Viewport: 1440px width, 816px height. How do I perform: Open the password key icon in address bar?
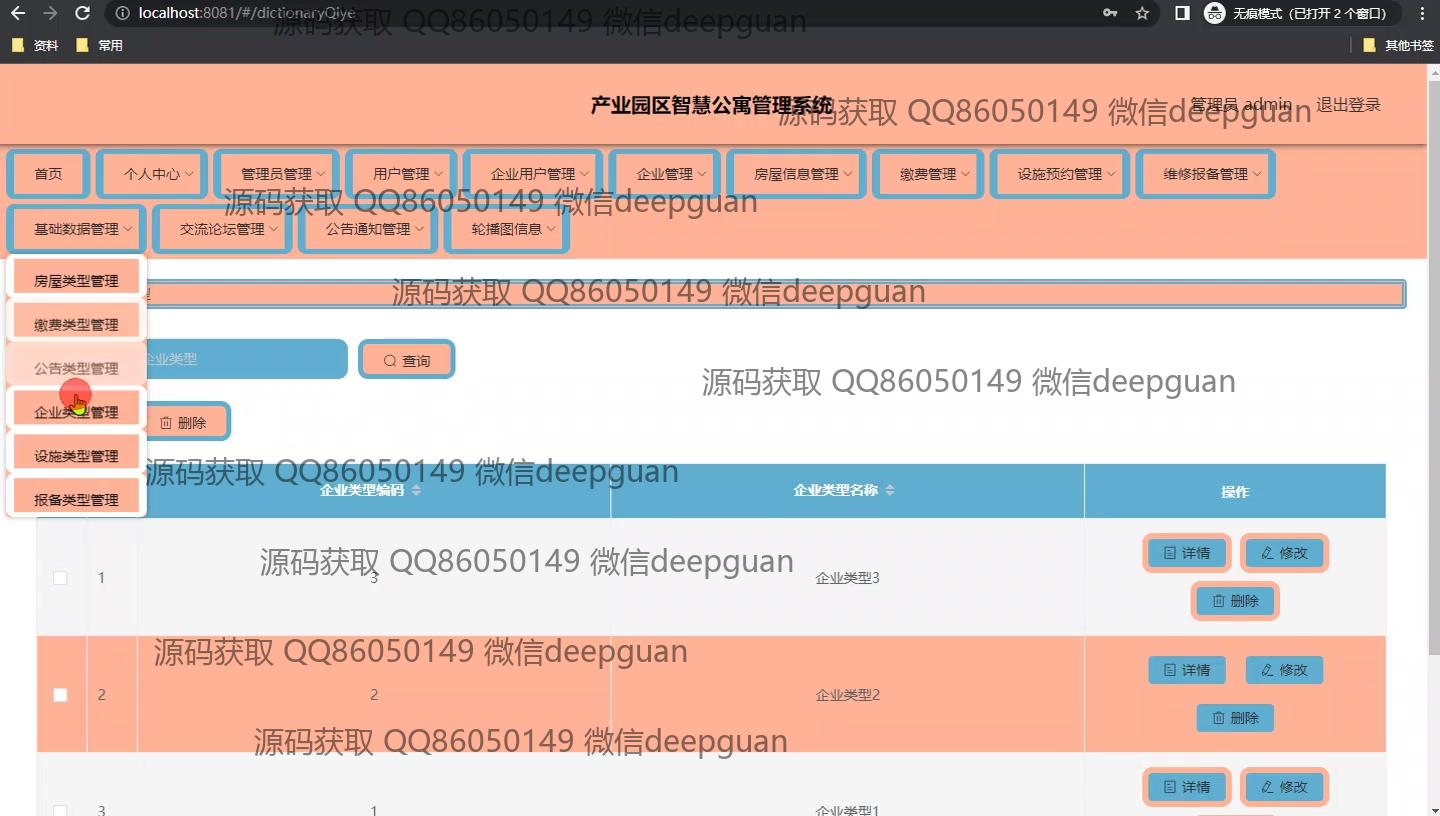pyautogui.click(x=1110, y=13)
